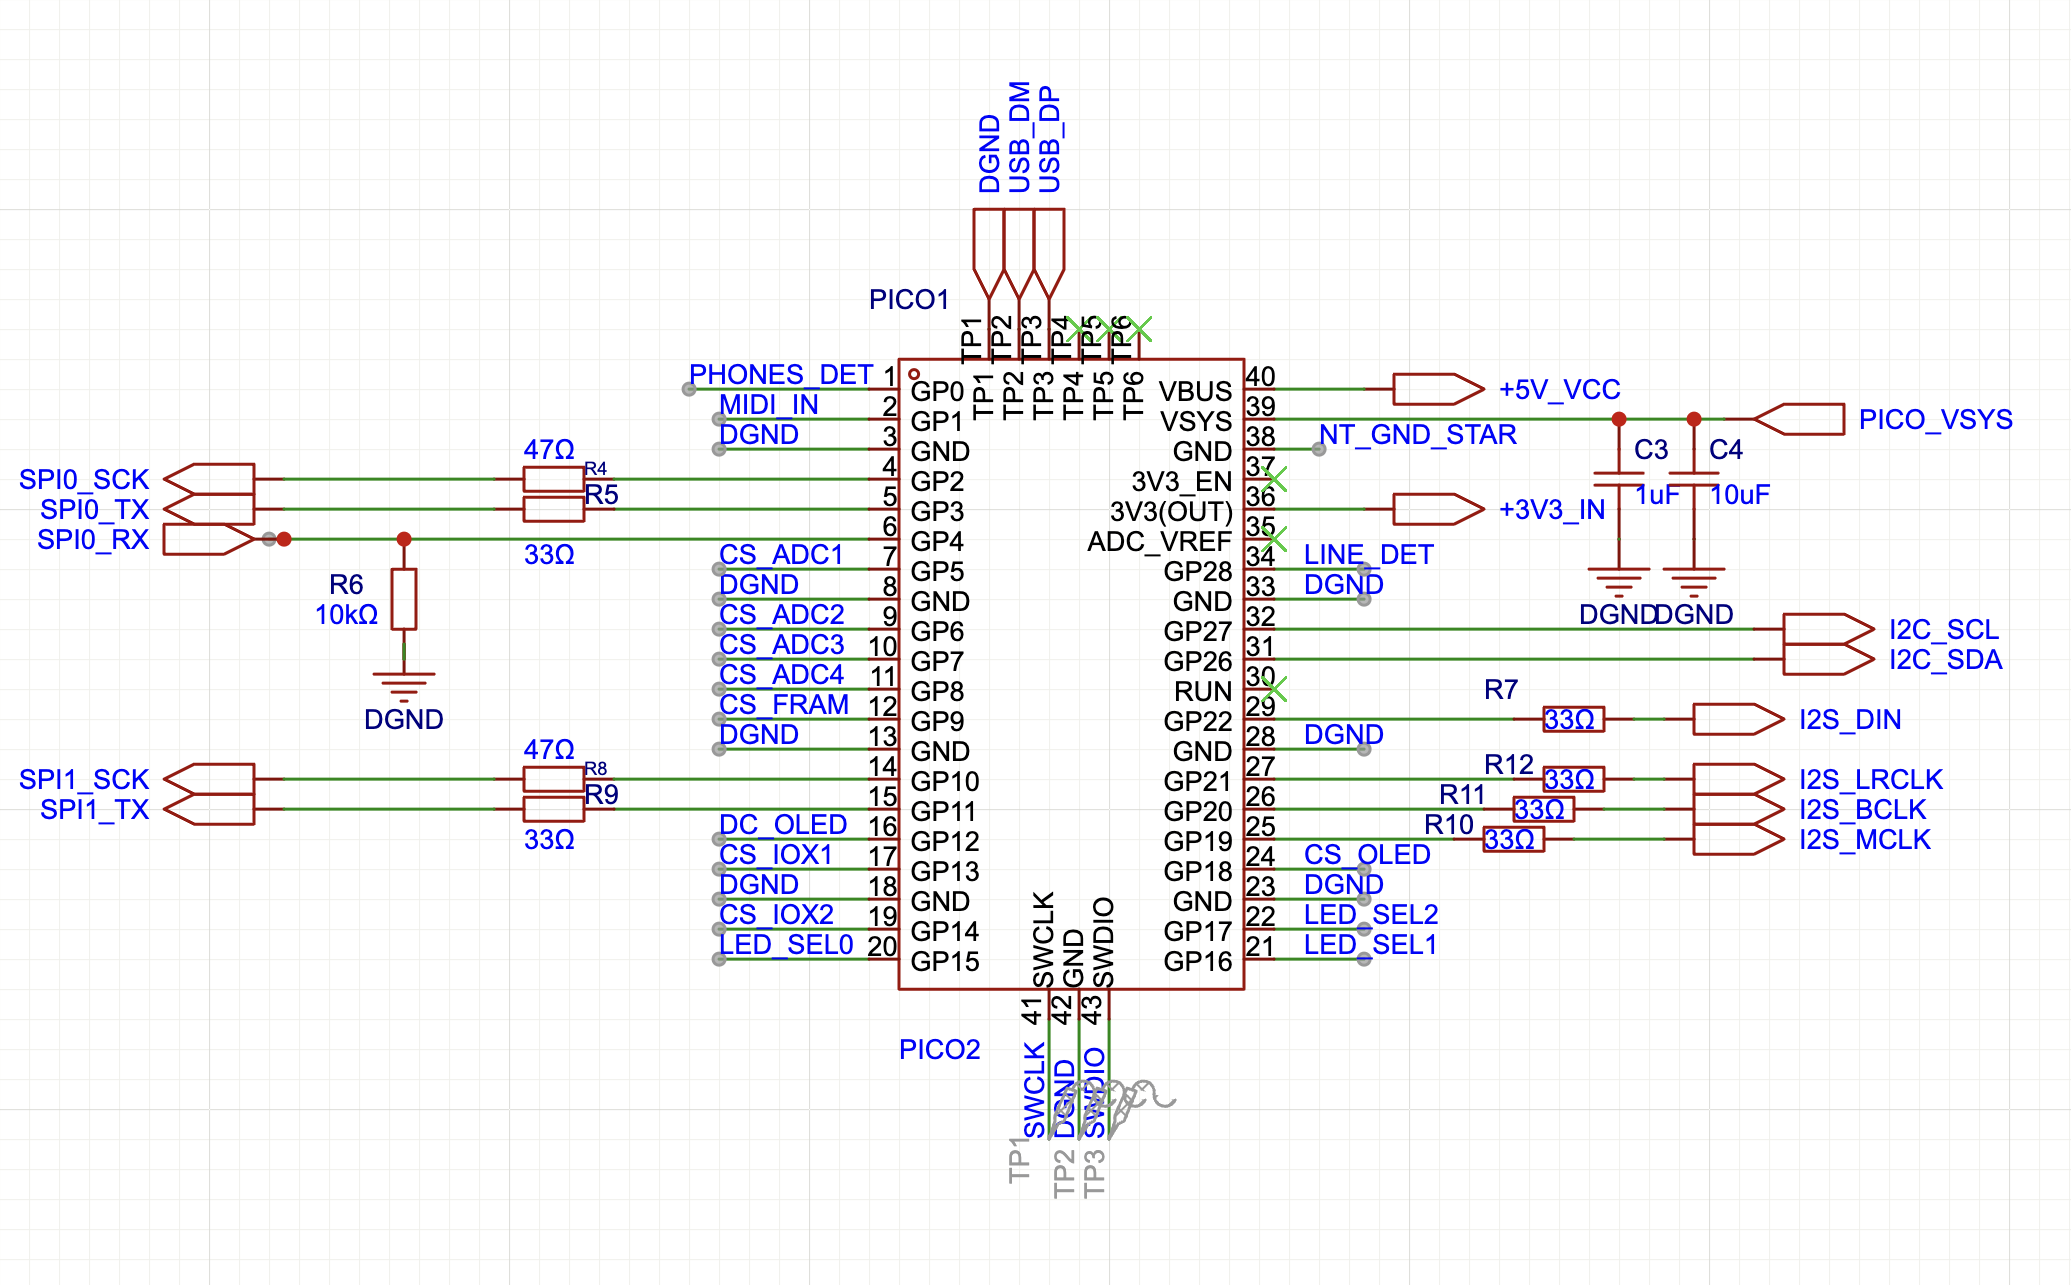
Task: Click the PICO_VSYS net port symbol
Action: [x=1801, y=419]
